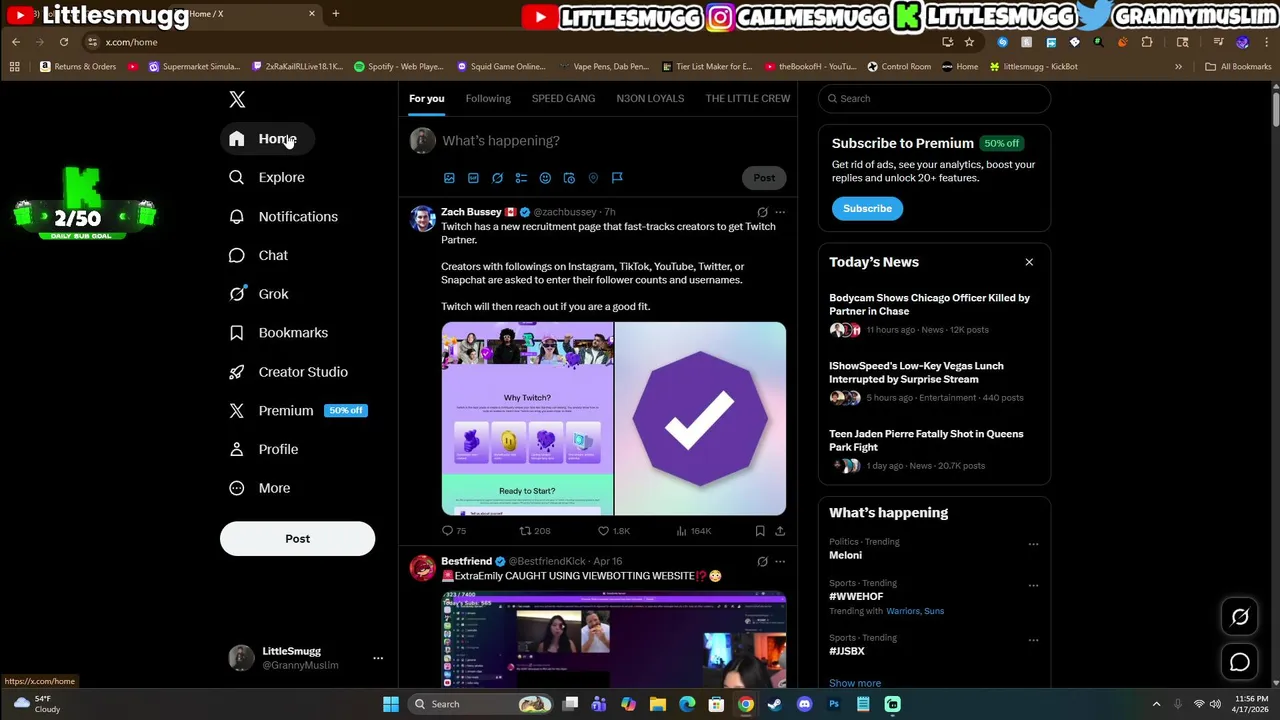The height and width of the screenshot is (720, 1280).
Task: Add a poll to the post
Action: pyautogui.click(x=521, y=178)
